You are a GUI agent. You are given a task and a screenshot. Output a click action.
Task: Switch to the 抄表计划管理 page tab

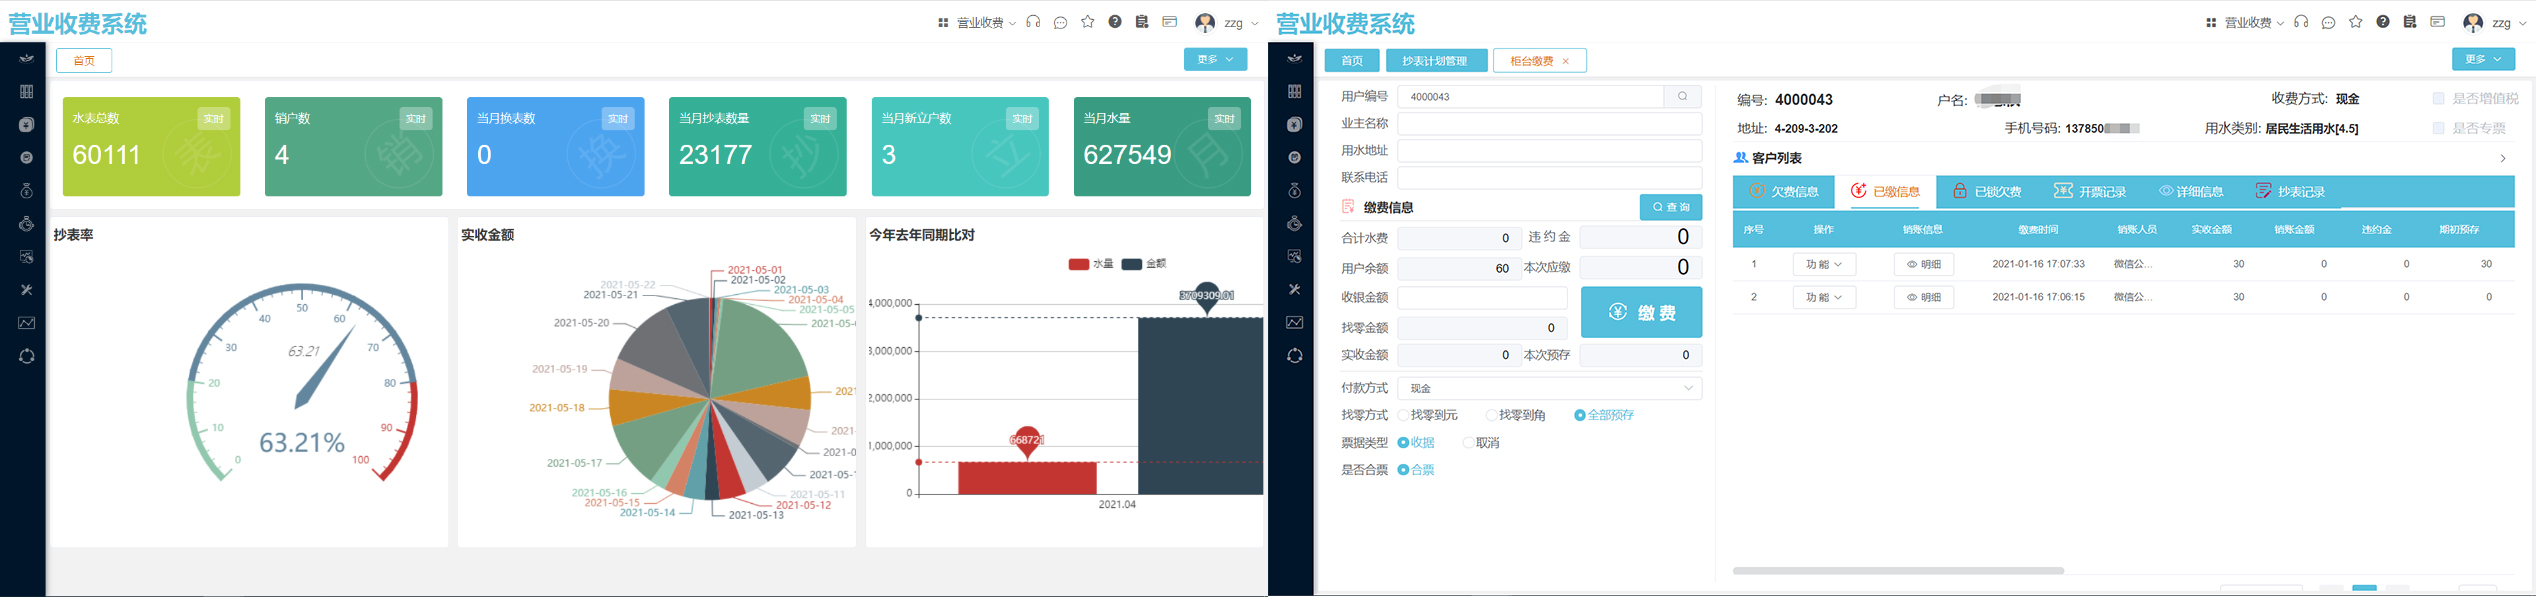pos(1436,61)
